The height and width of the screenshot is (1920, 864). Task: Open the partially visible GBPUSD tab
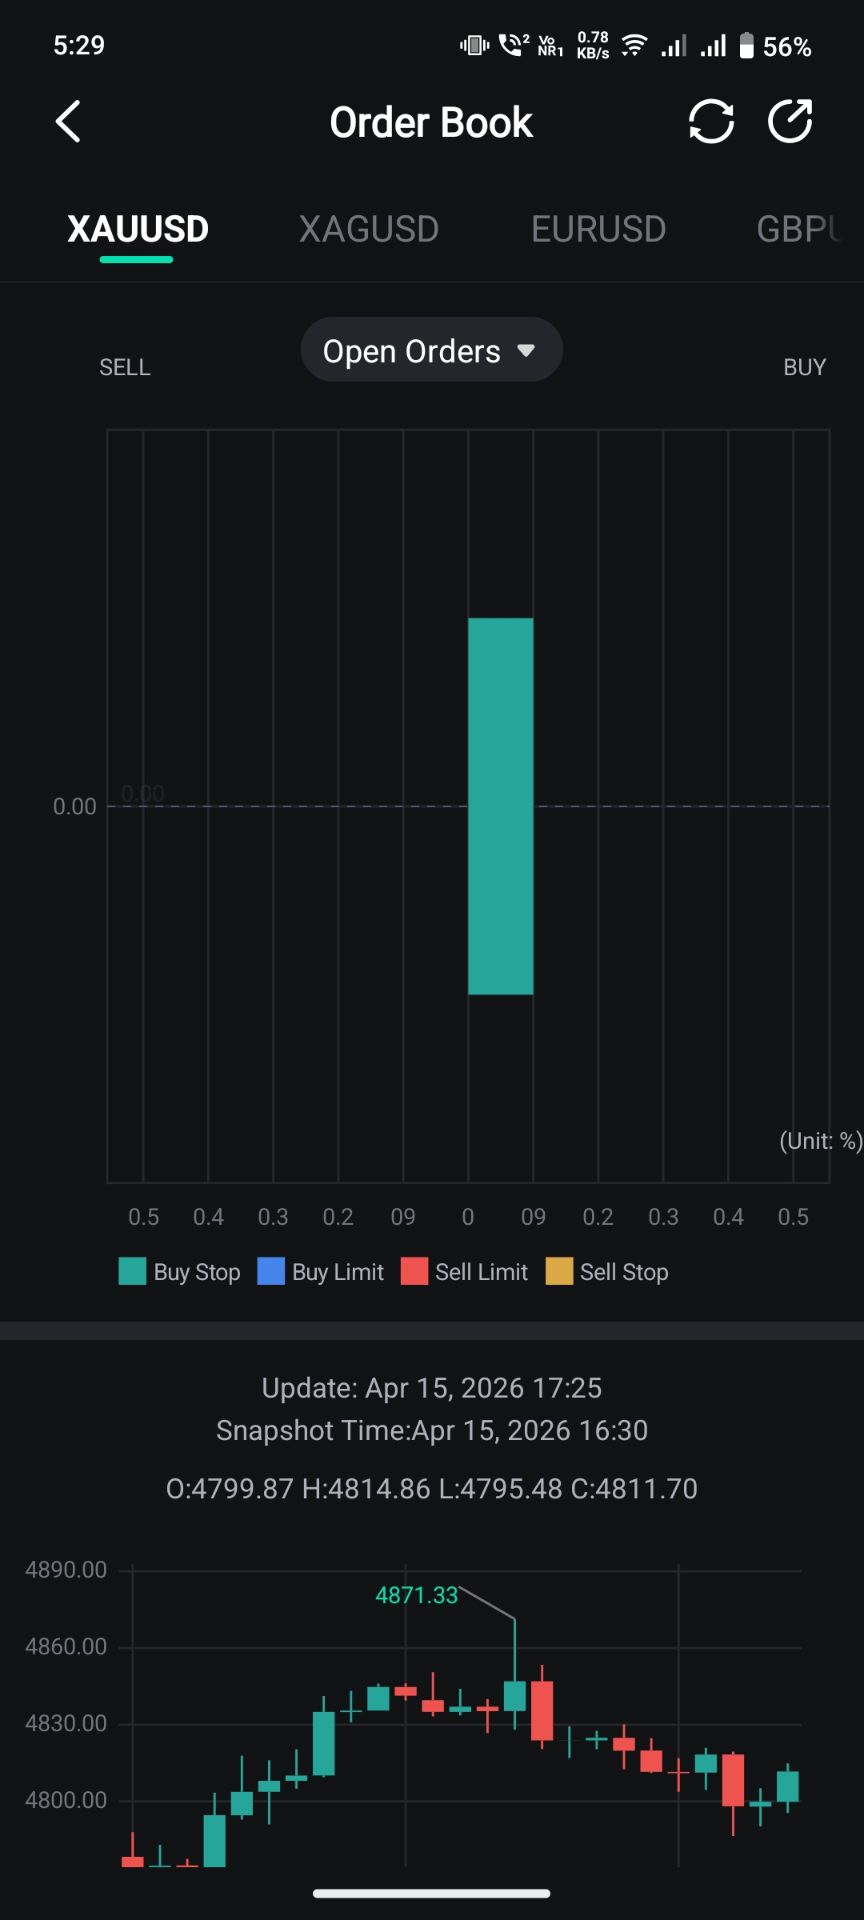coord(798,229)
